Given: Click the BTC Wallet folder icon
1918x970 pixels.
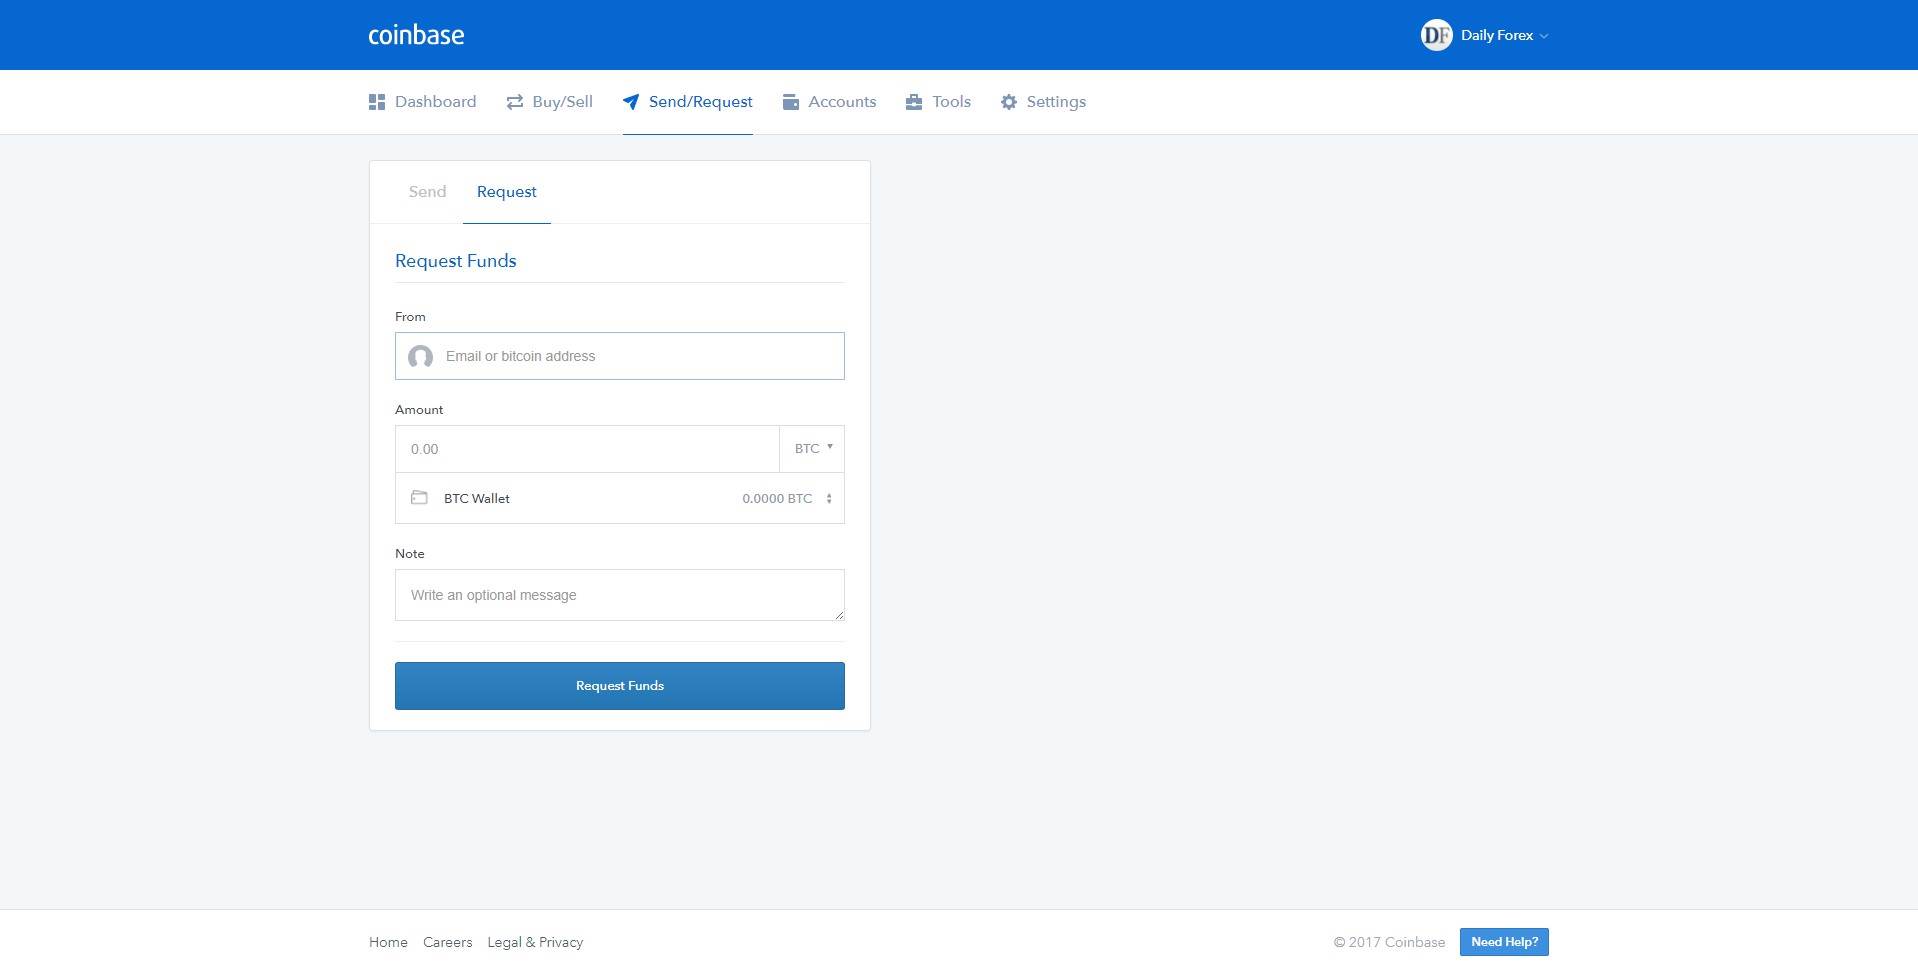Looking at the screenshot, I should click(x=419, y=498).
